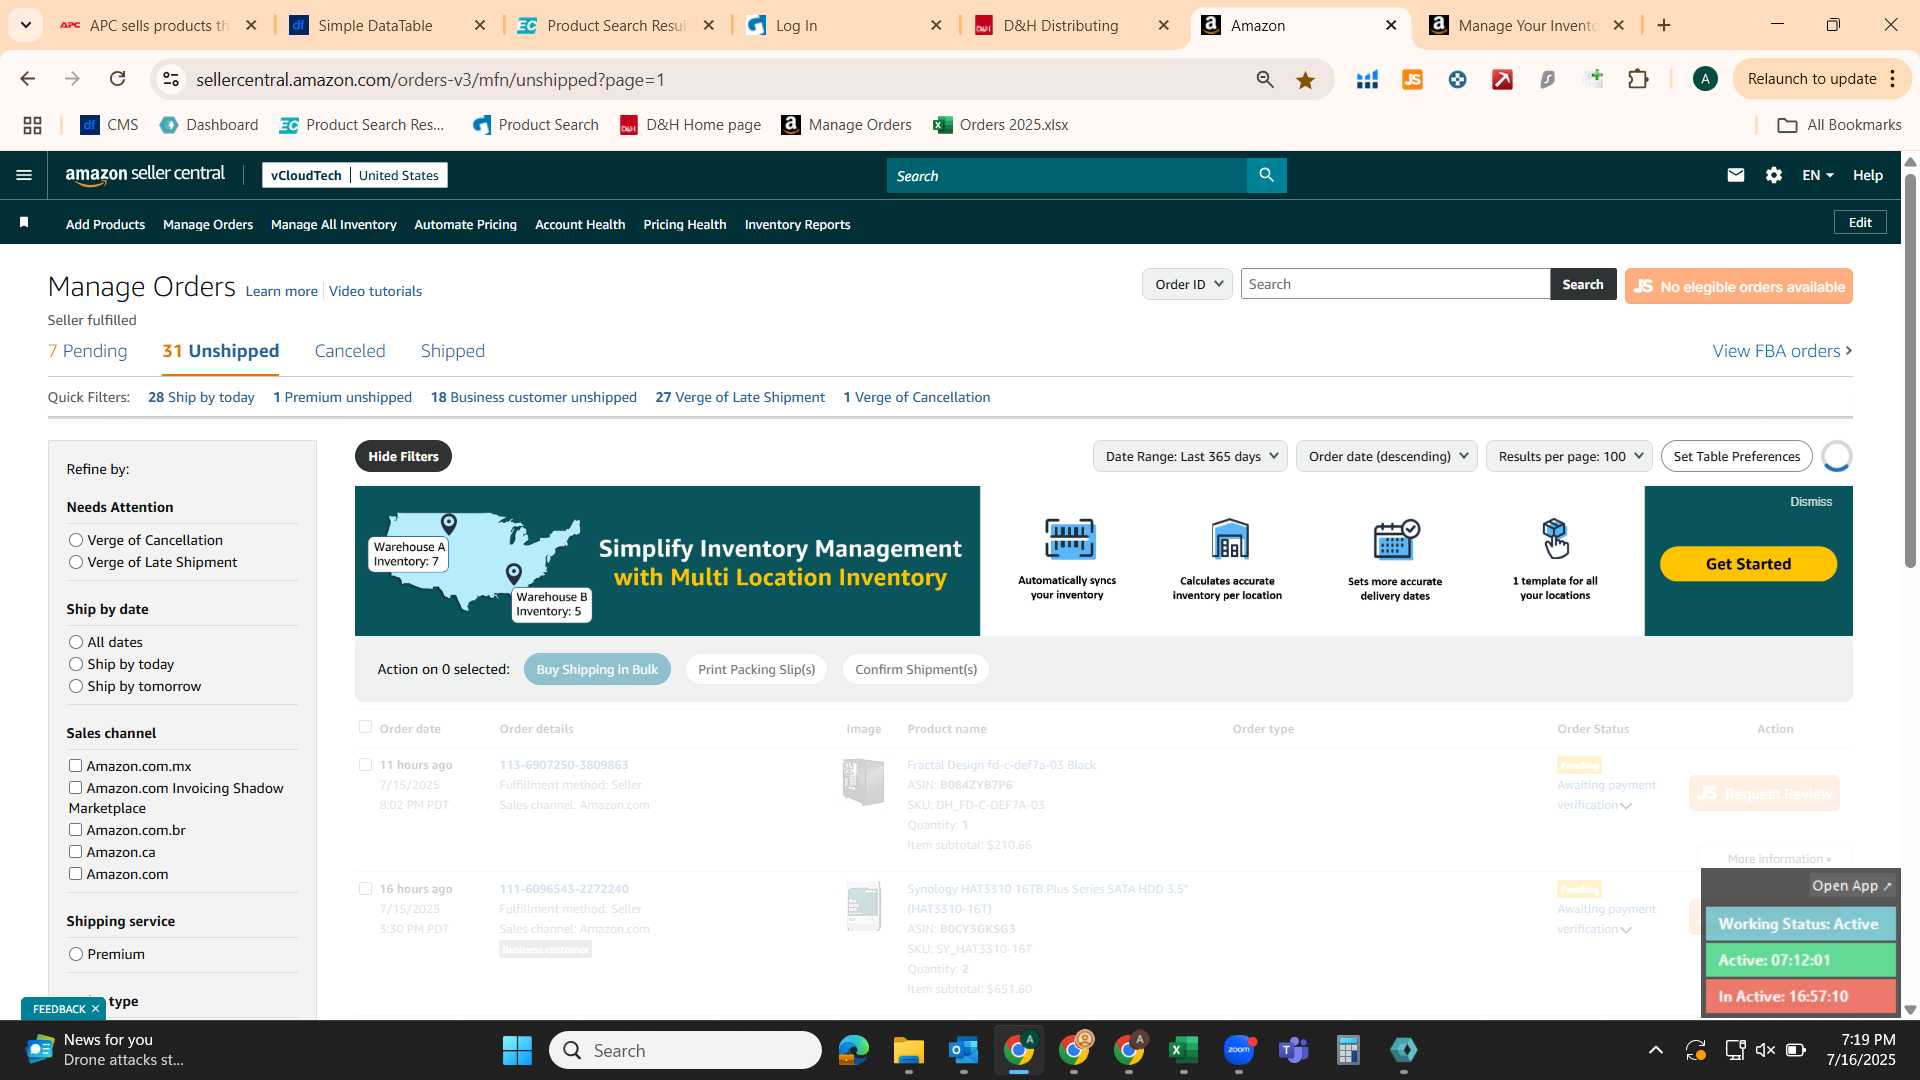Screen dimensions: 1920x1080
Task: Open a new browser tab
Action: (x=1664, y=25)
